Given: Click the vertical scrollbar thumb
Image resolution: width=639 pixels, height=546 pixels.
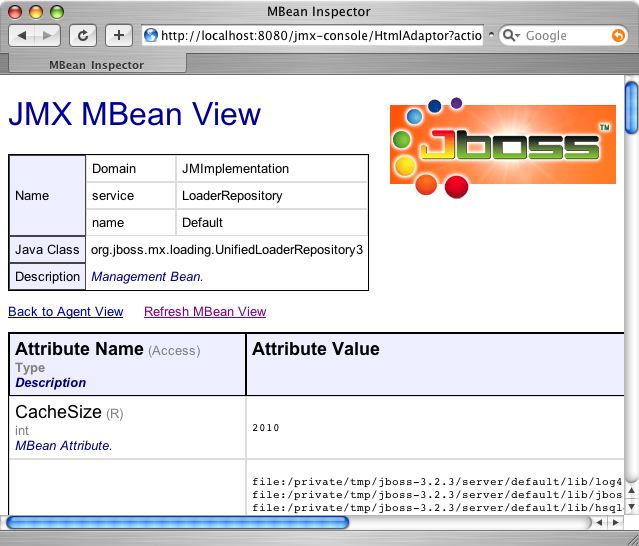Looking at the screenshot, I should [632, 108].
